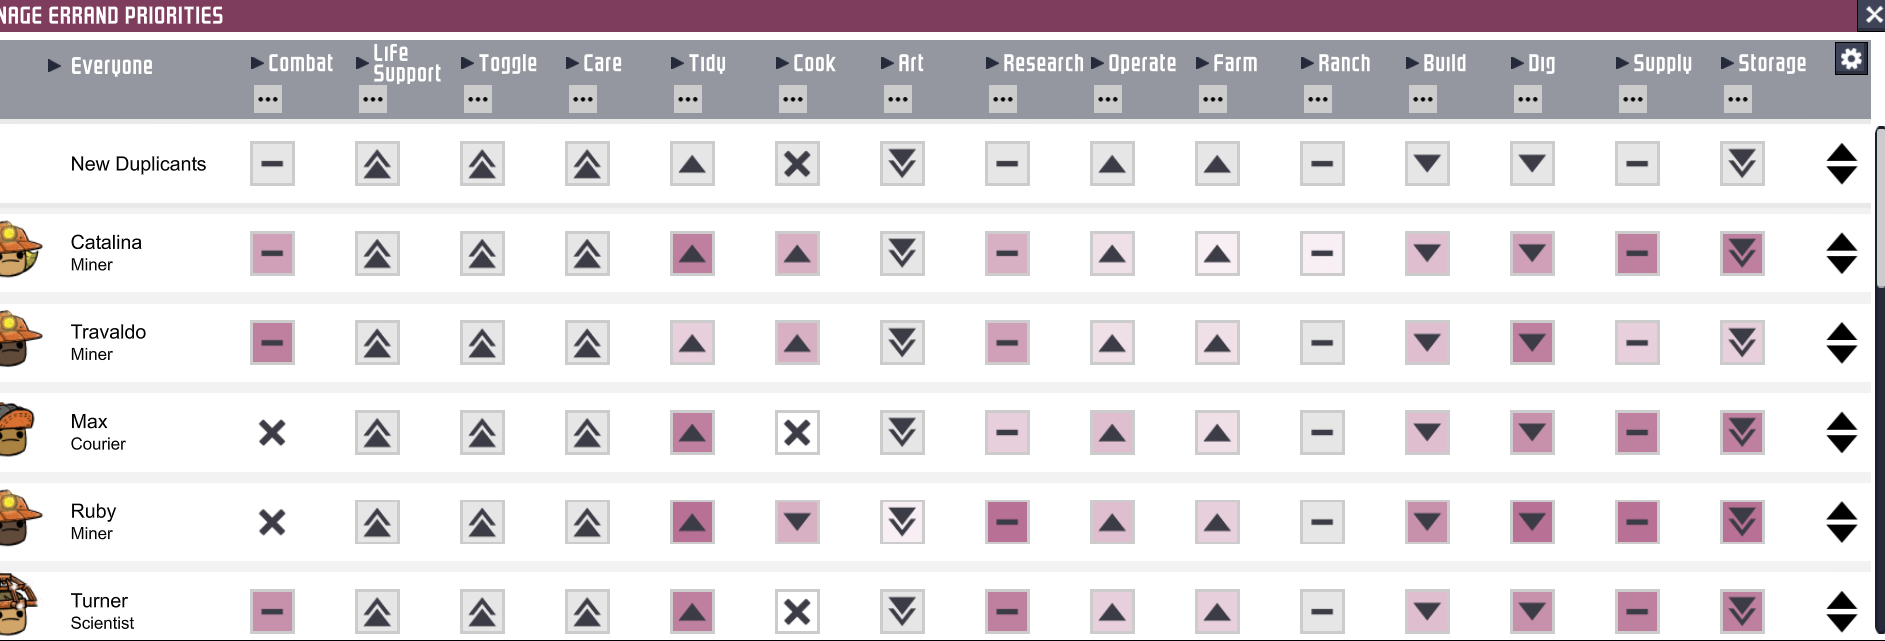Screen dimensions: 1885x641
Task: Expand the Cook column arrow
Action: pyautogui.click(x=782, y=63)
